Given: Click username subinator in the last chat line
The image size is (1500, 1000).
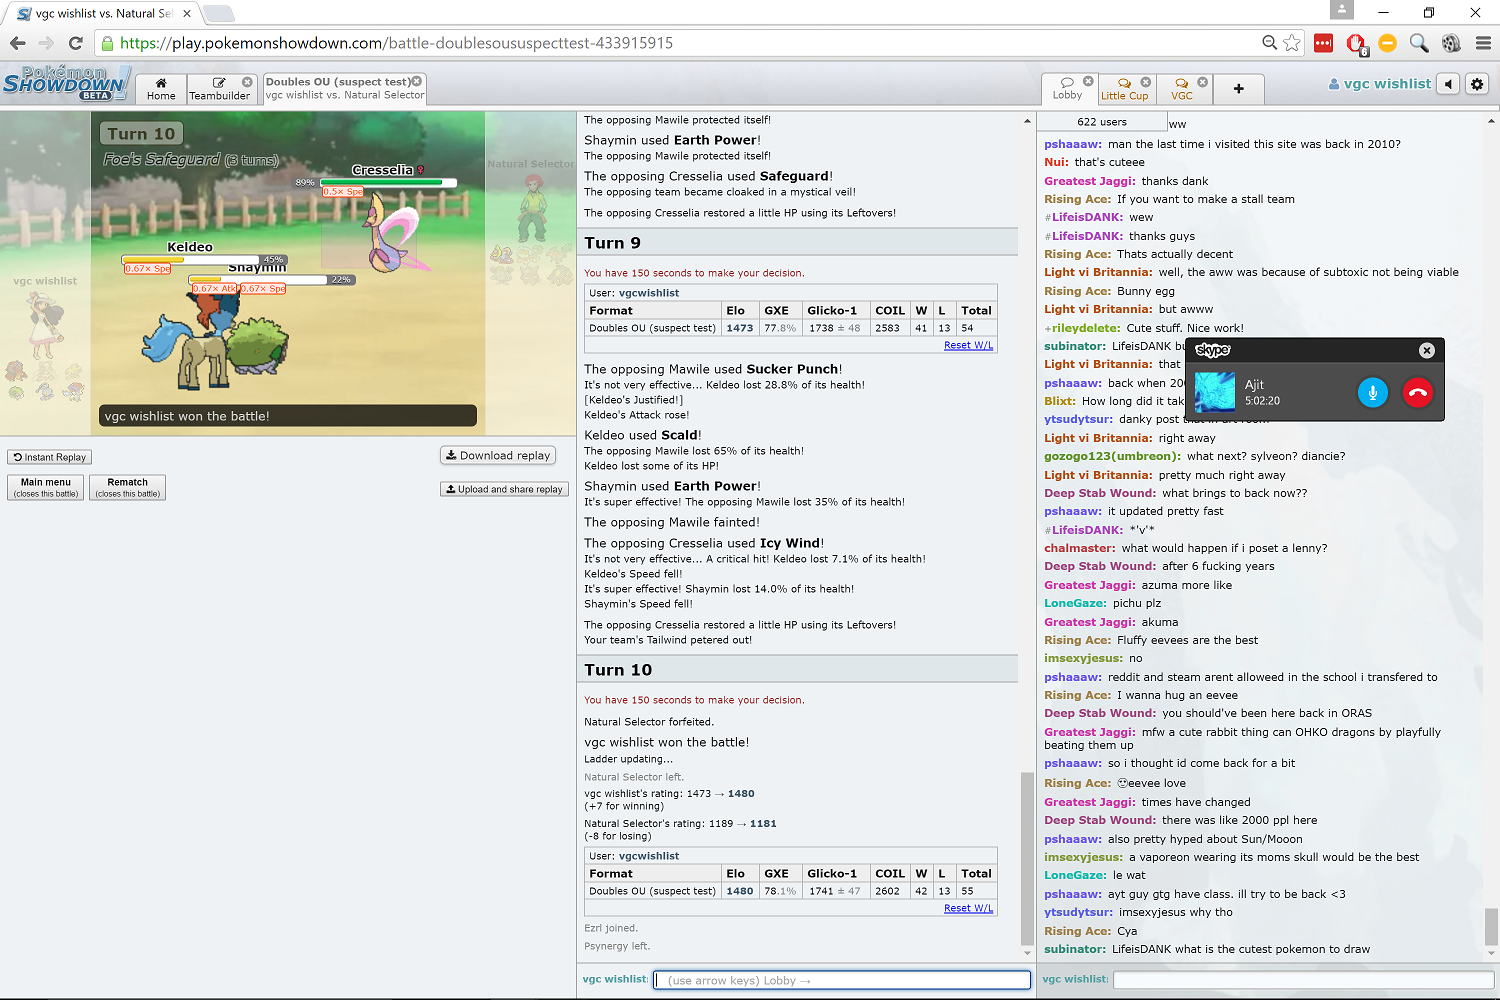Looking at the screenshot, I should click(1075, 949).
